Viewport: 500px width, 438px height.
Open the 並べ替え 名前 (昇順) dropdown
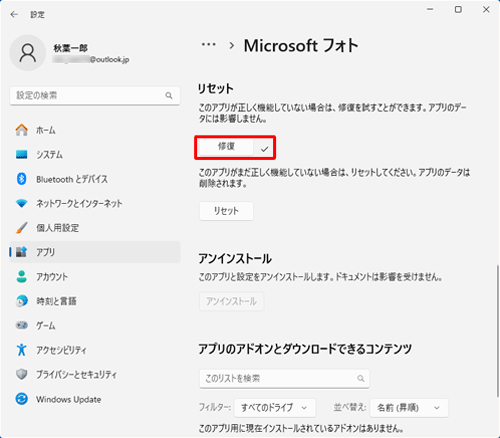click(x=409, y=408)
